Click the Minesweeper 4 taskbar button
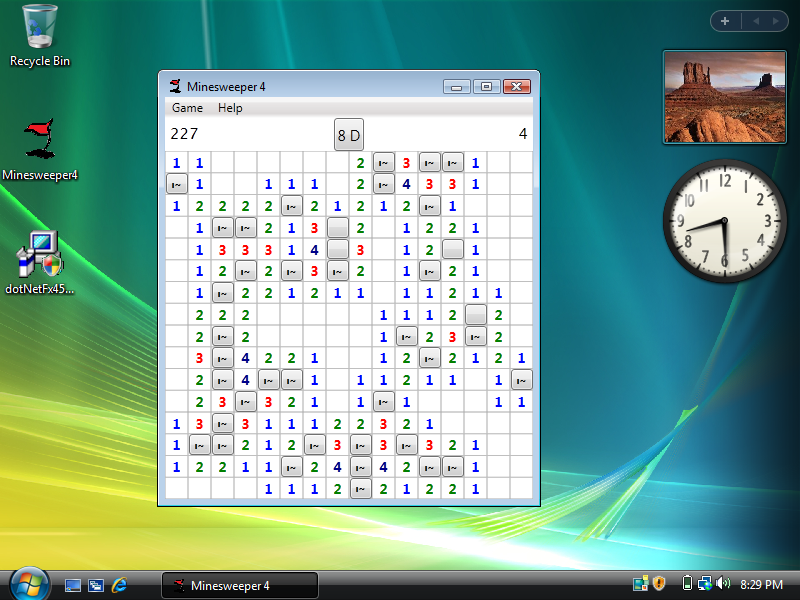The image size is (800, 600). (240, 585)
